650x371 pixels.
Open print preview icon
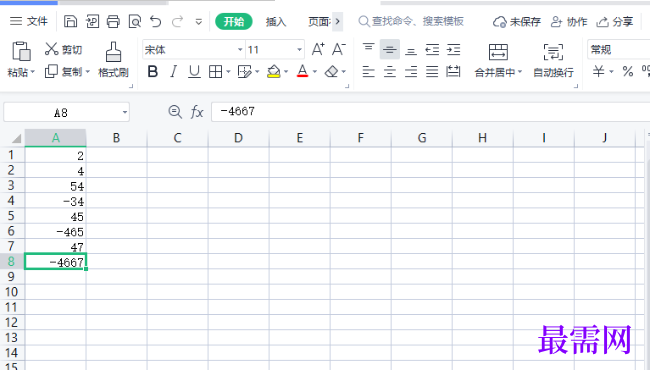click(x=135, y=21)
